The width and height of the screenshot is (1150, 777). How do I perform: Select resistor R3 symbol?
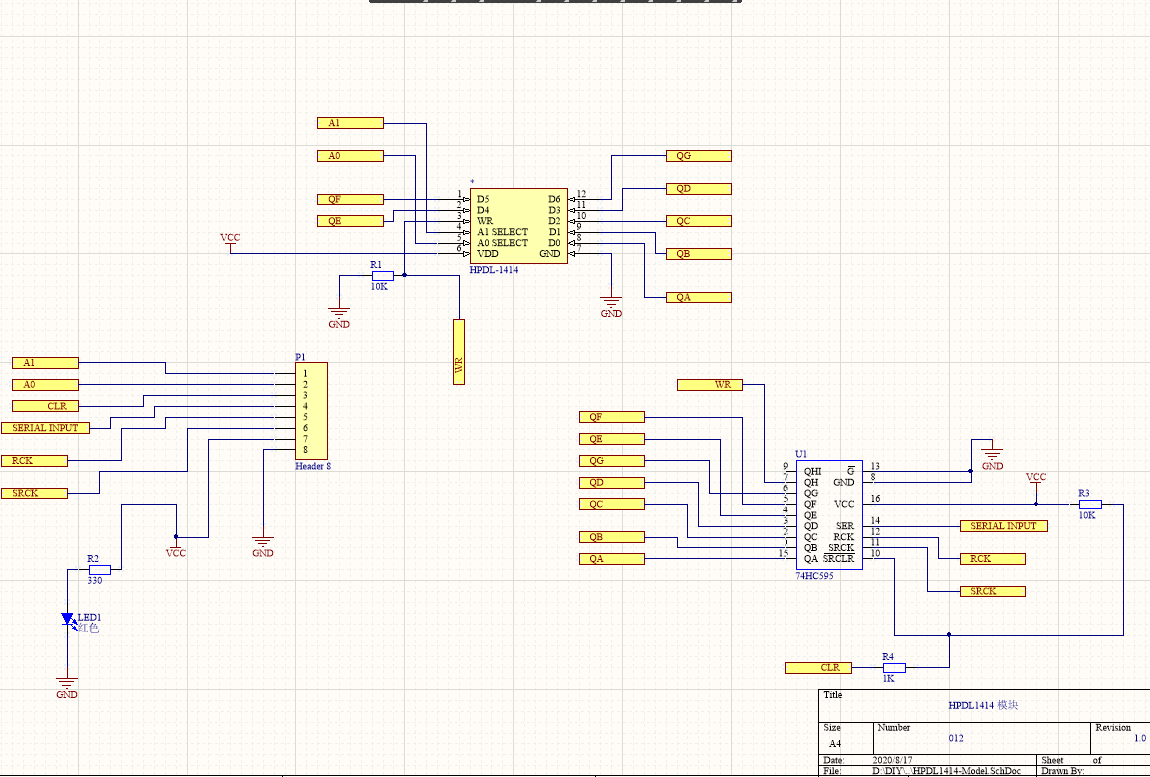(x=1090, y=504)
